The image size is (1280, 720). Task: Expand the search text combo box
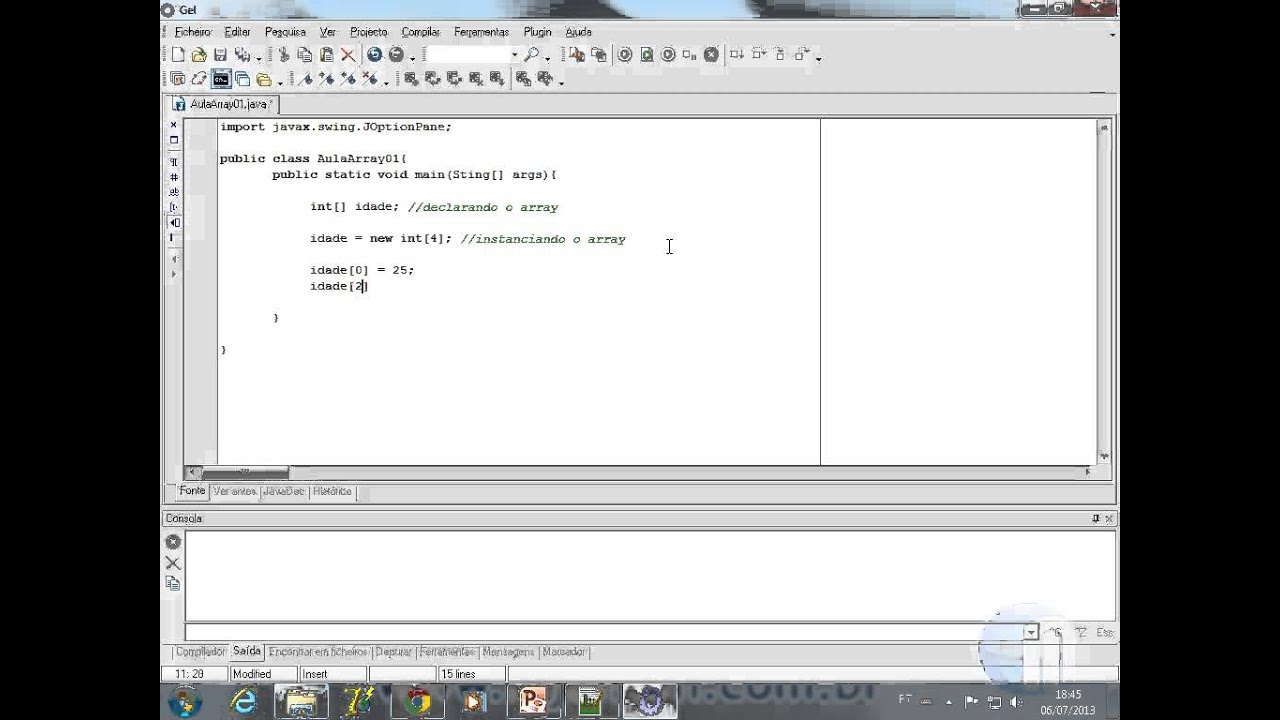click(x=514, y=55)
